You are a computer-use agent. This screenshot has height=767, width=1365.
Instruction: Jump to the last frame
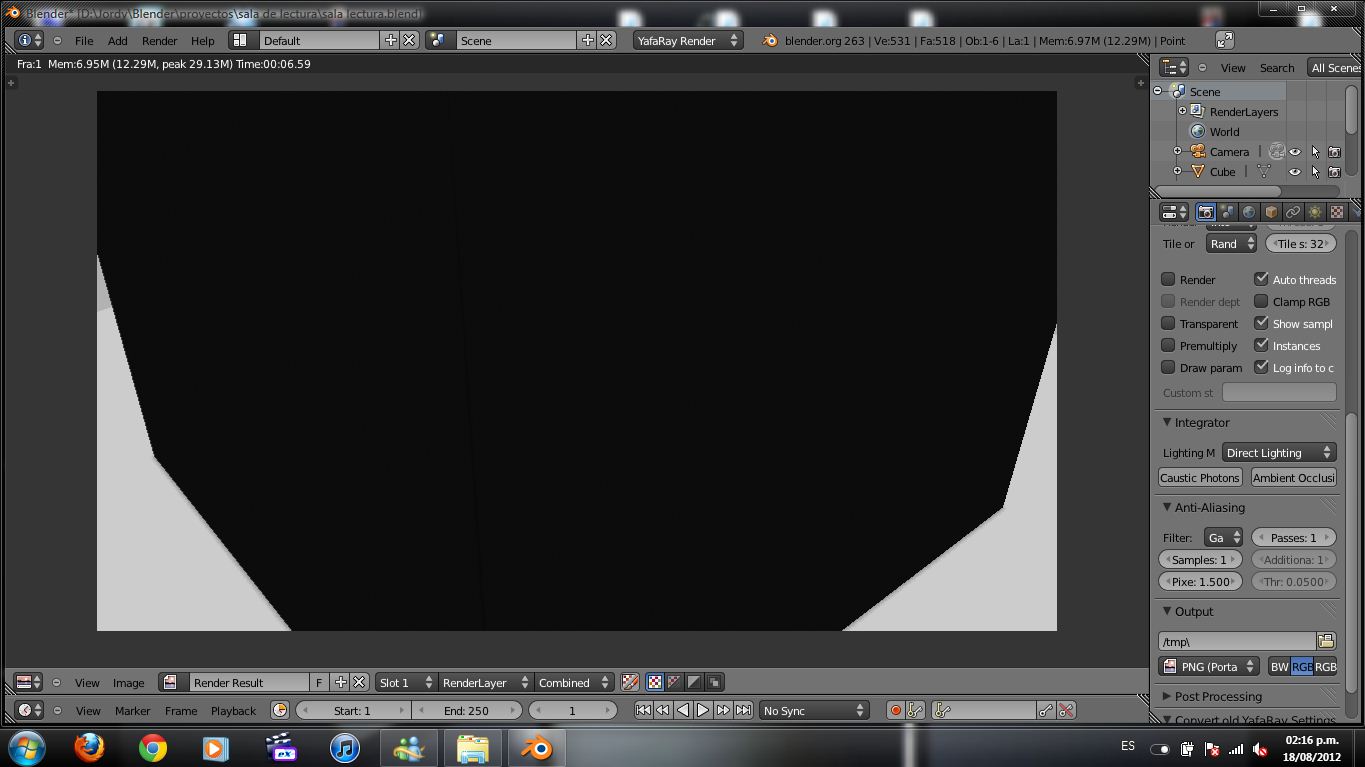[x=743, y=710]
